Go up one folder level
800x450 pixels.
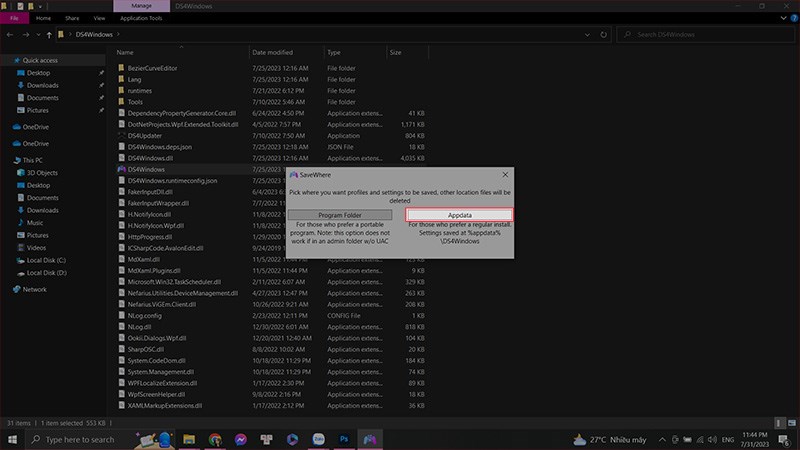pyautogui.click(x=48, y=34)
